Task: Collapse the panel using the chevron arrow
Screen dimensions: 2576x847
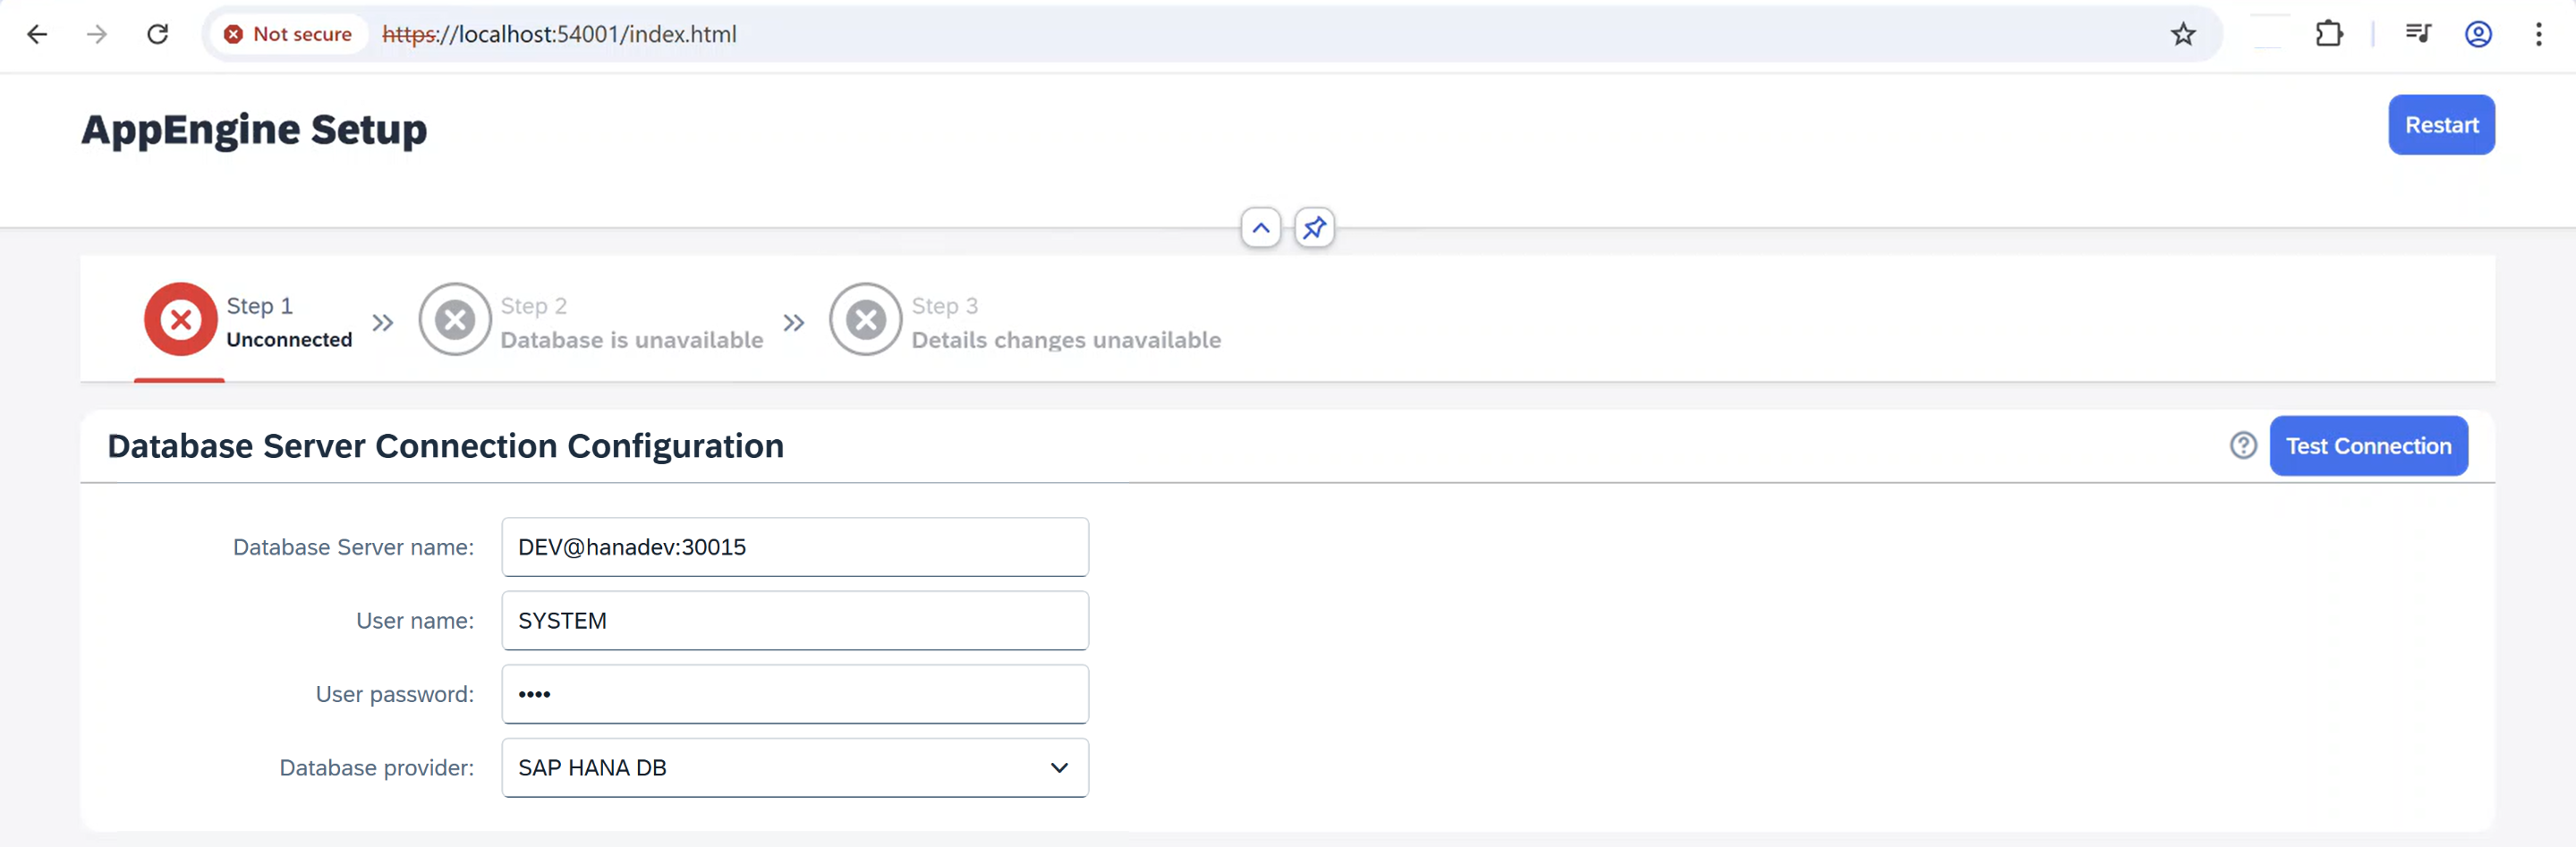Action: pyautogui.click(x=1260, y=227)
